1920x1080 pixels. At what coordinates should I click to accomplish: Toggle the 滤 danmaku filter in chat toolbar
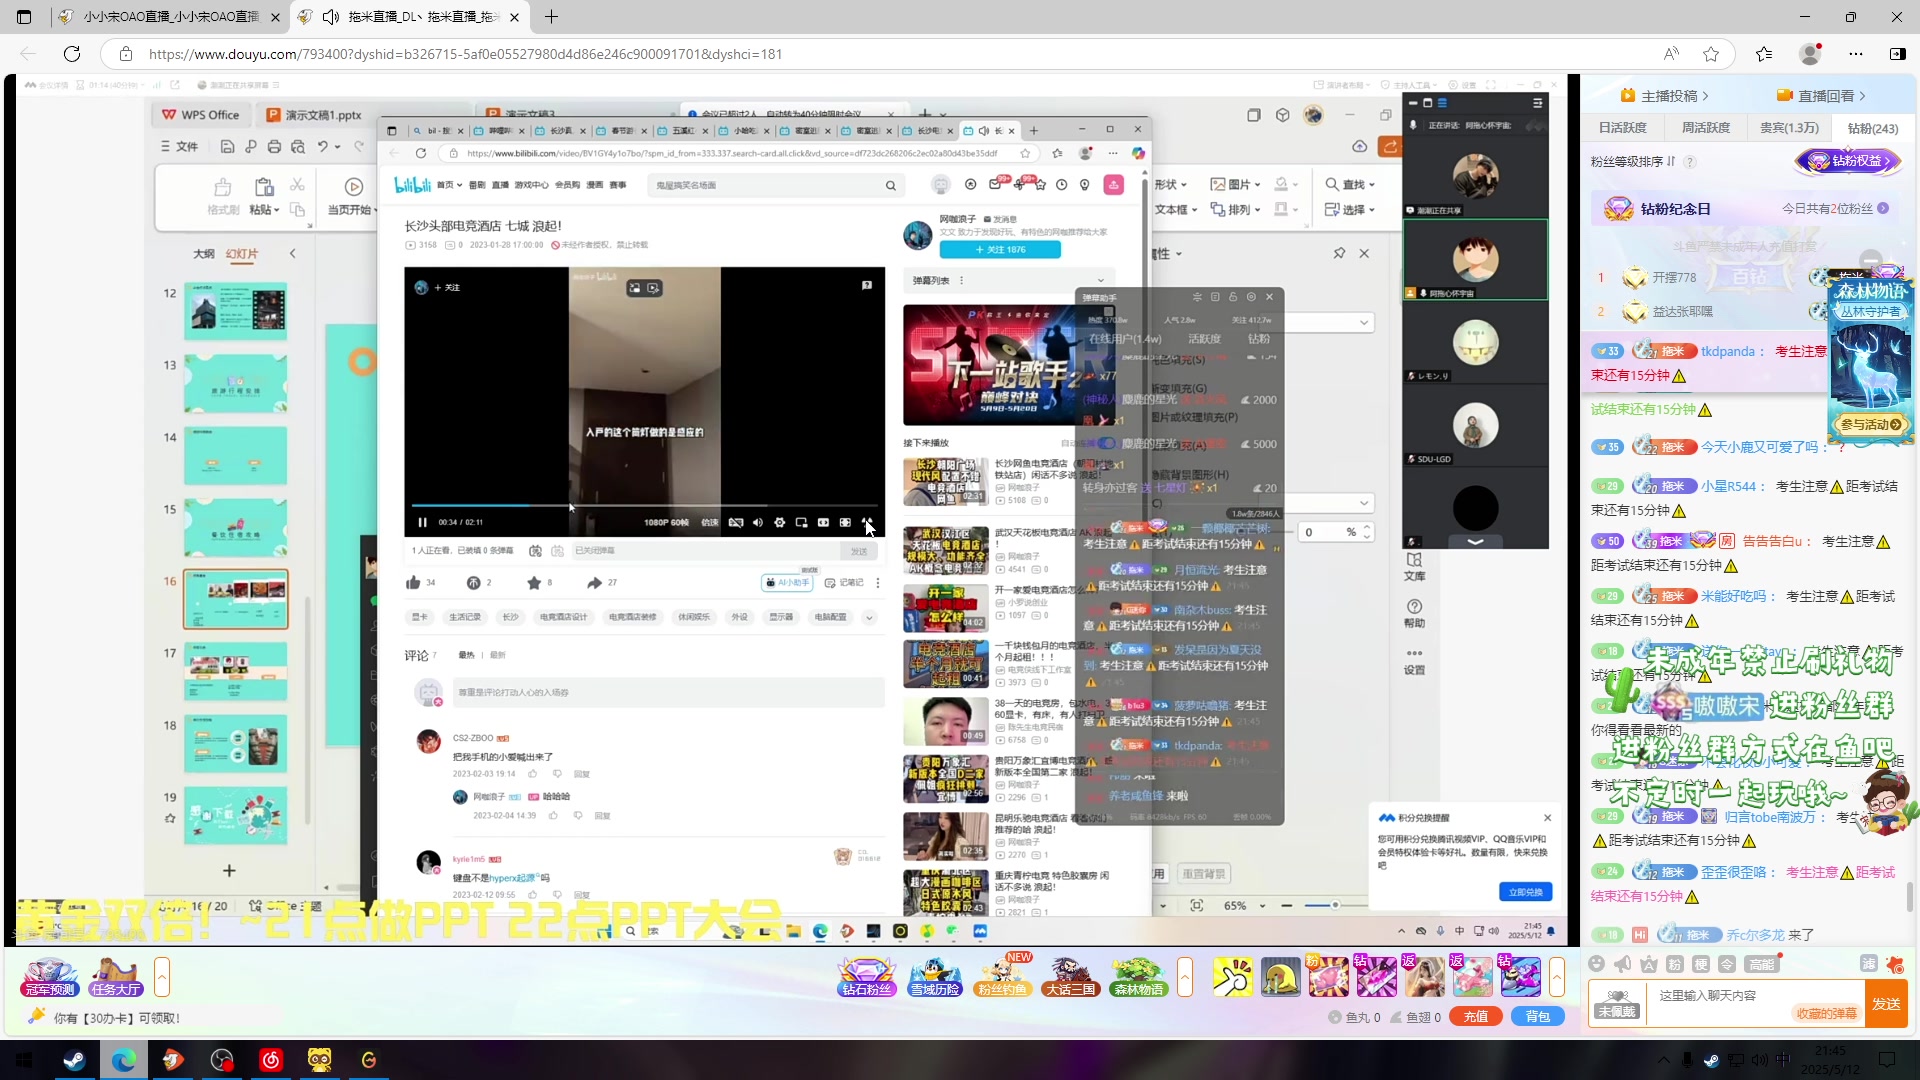pyautogui.click(x=1867, y=964)
